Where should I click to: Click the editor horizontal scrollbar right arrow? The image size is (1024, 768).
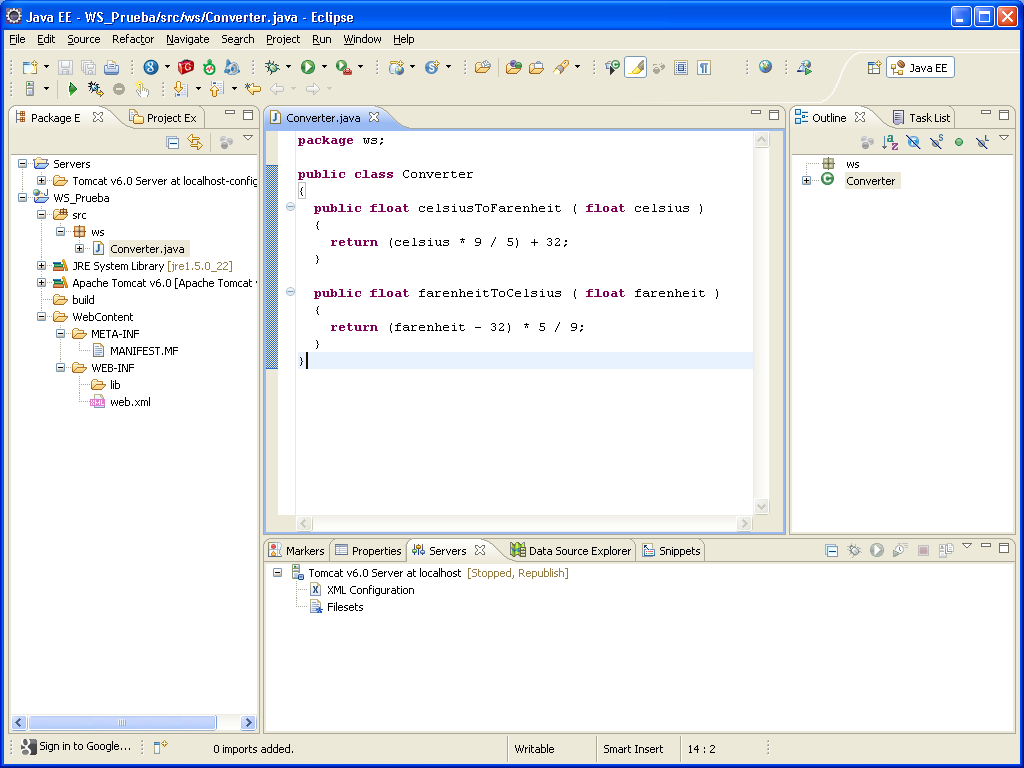click(744, 523)
